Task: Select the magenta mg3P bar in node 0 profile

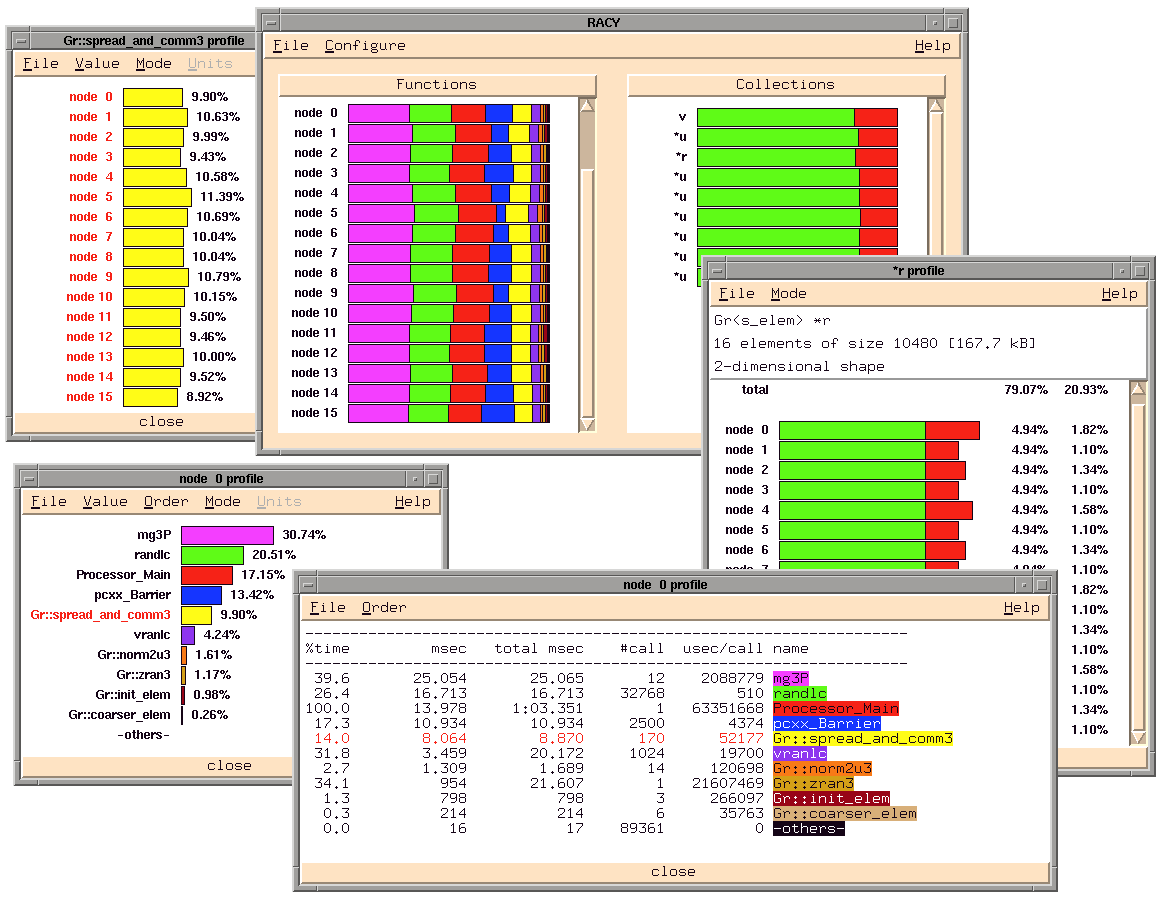Action: point(227,535)
